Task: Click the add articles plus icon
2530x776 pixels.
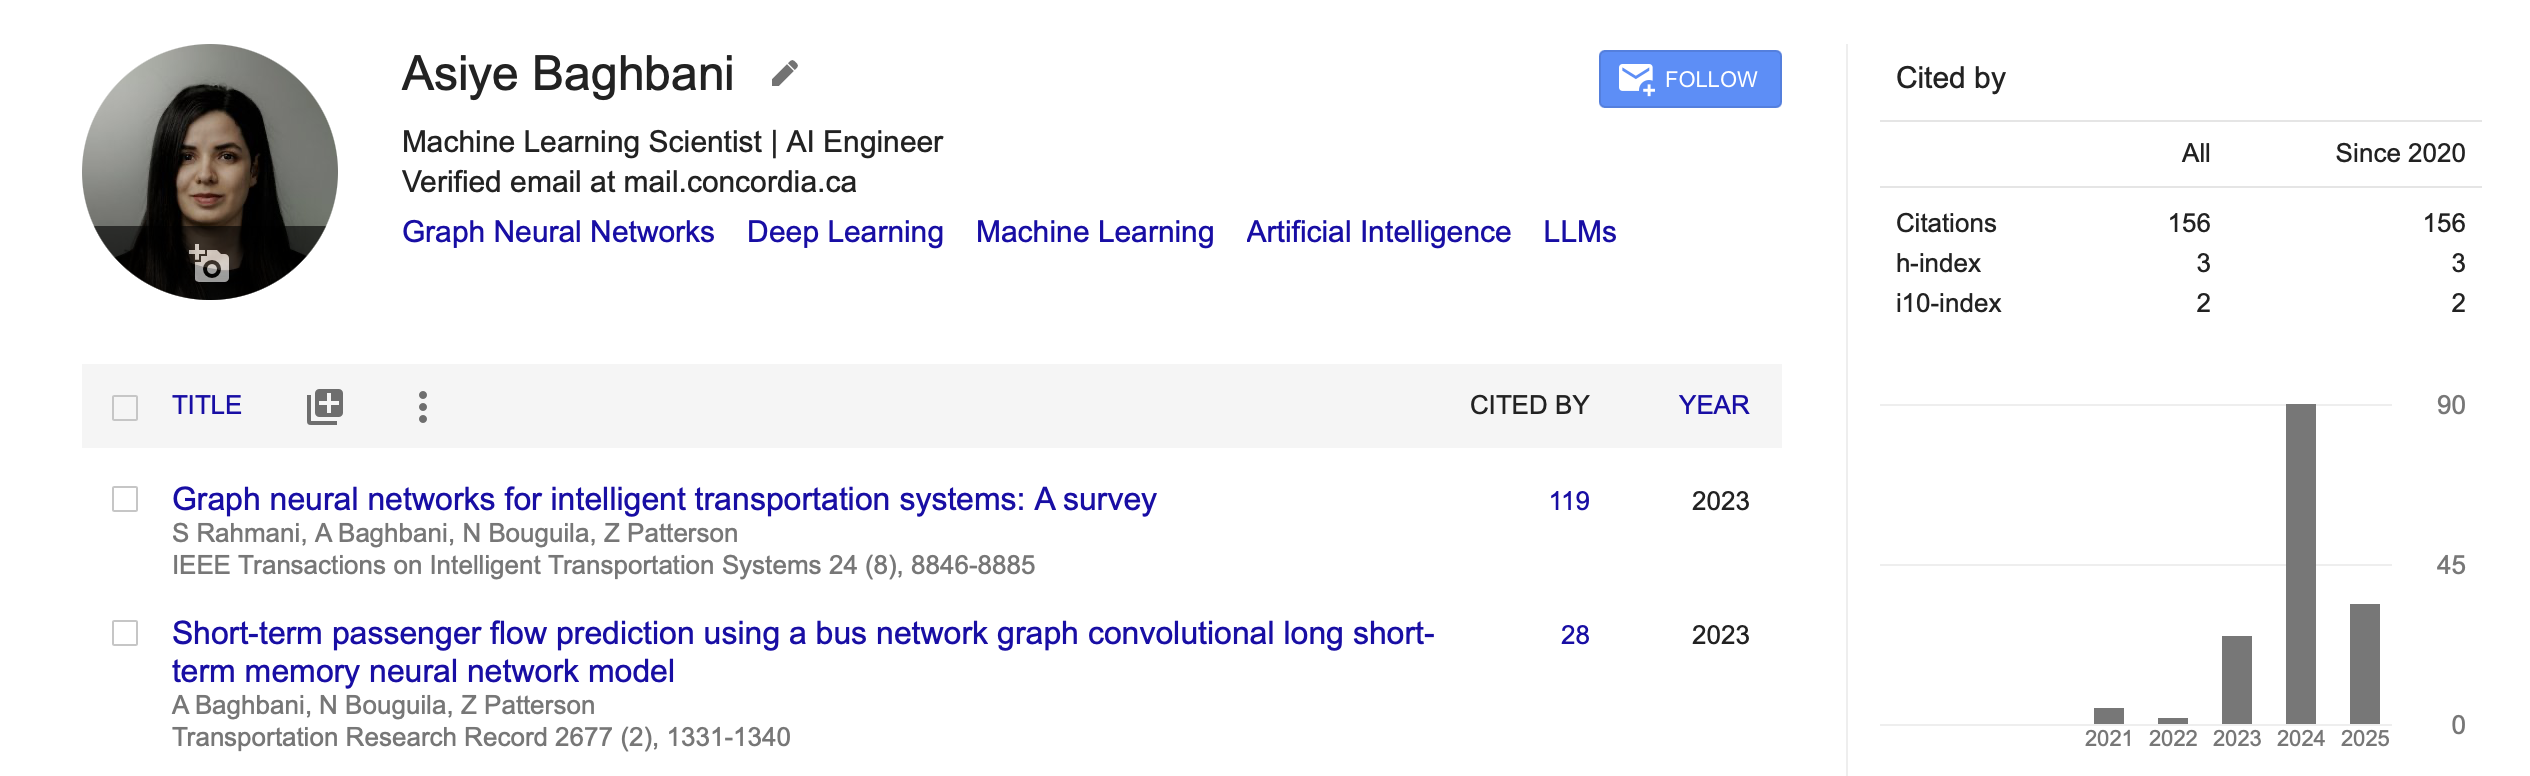Action: point(325,406)
